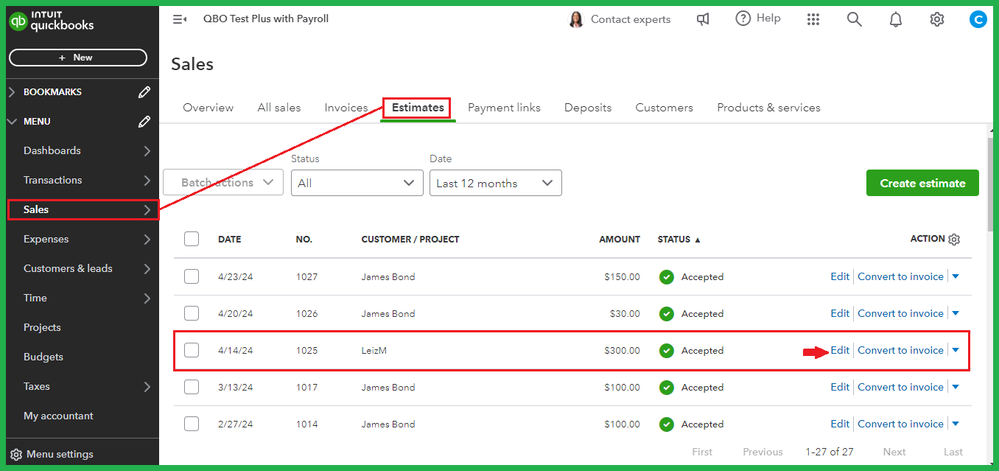Switch to the Invoices tab
999x471 pixels.
pos(346,108)
